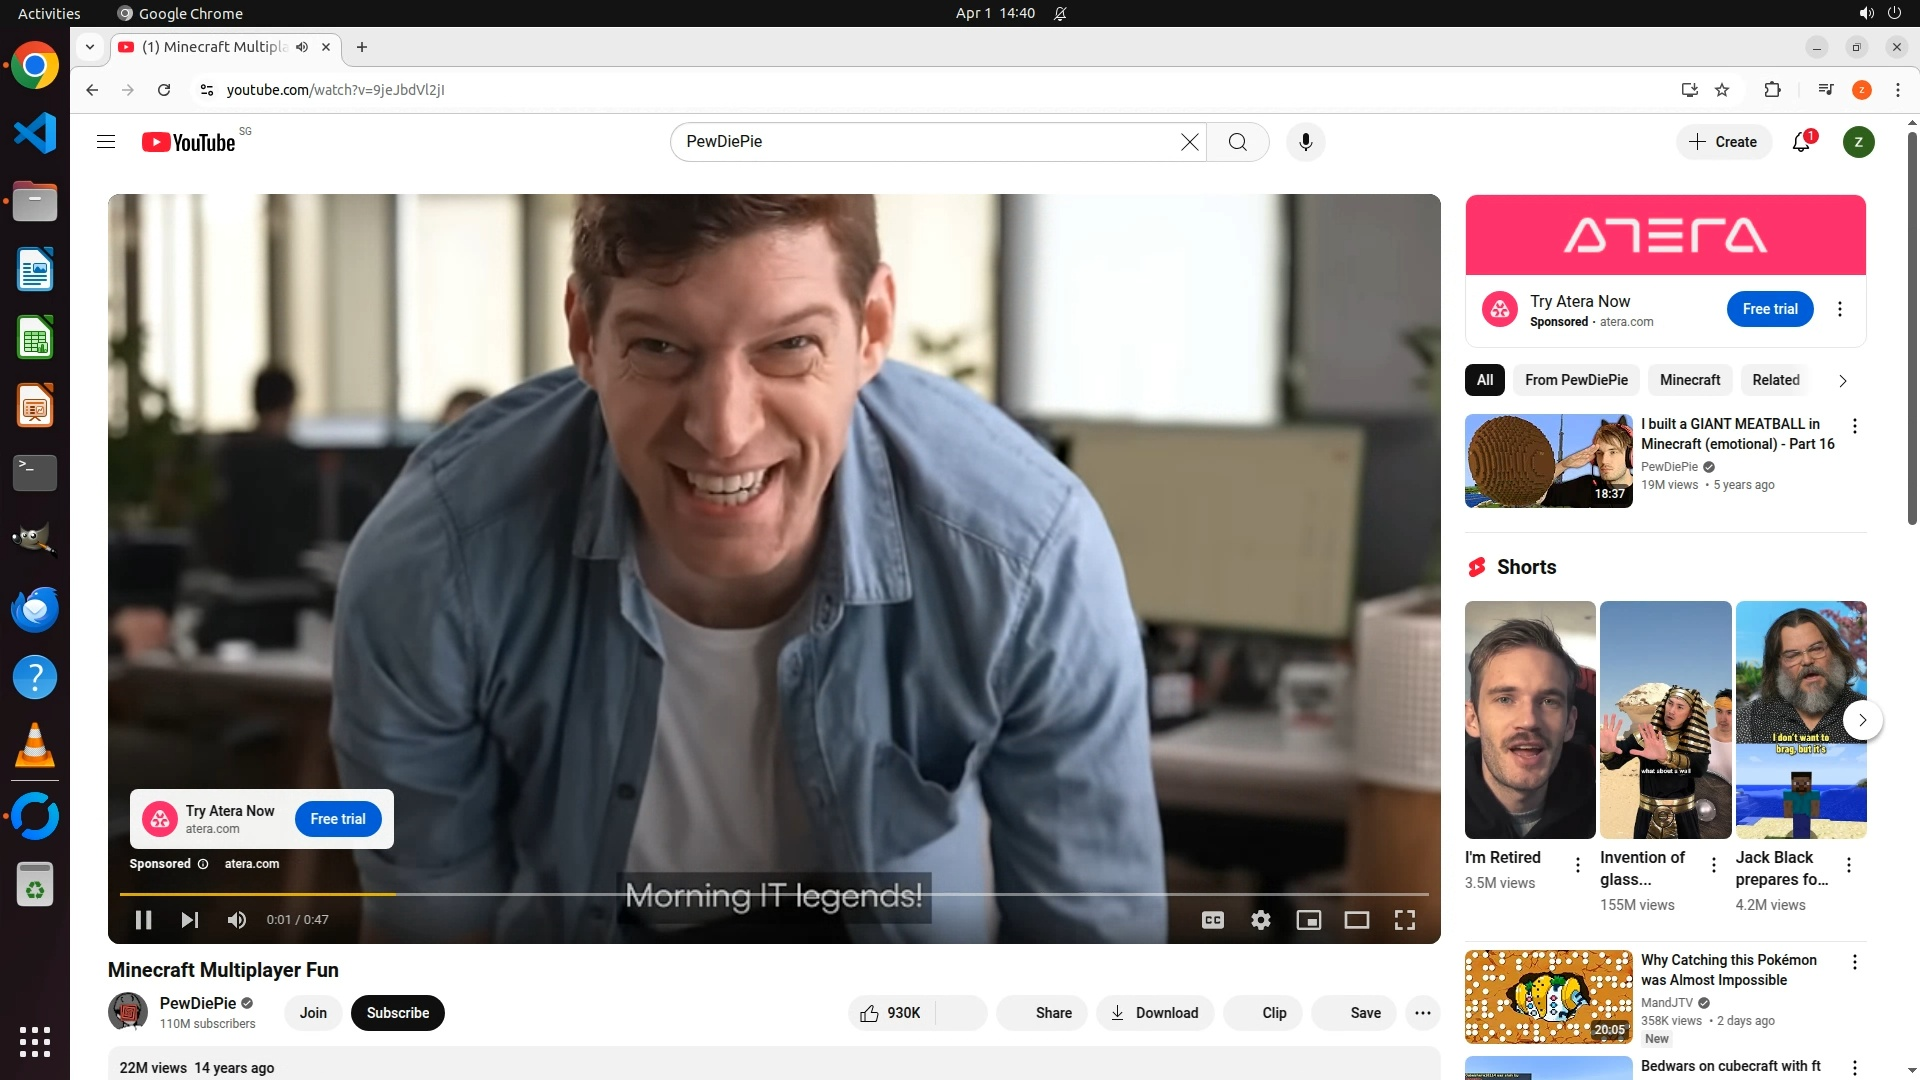Open the notifications bell
This screenshot has height=1080, width=1920.
coord(1801,142)
